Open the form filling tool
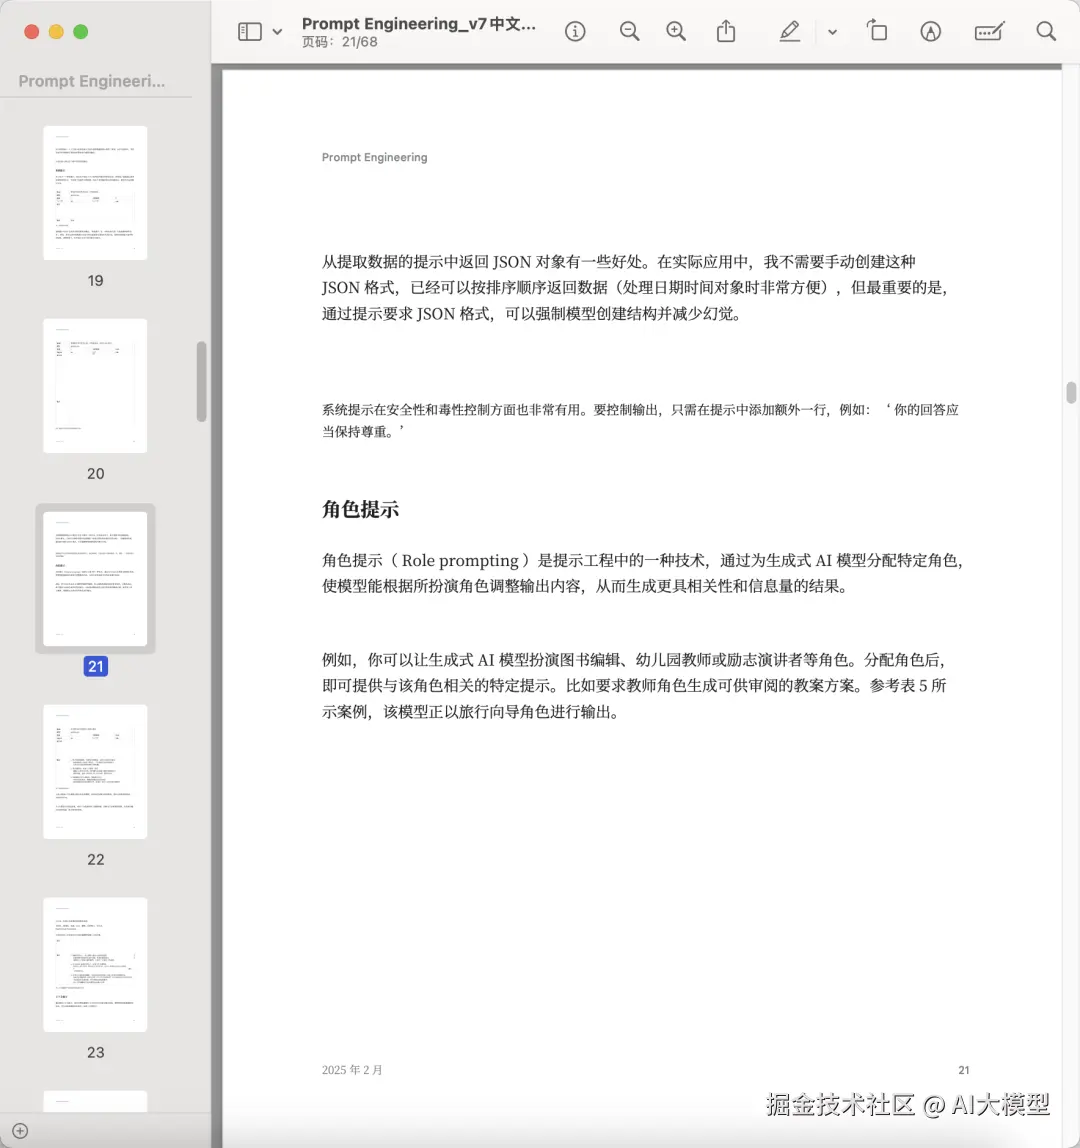This screenshot has width=1080, height=1148. [989, 31]
